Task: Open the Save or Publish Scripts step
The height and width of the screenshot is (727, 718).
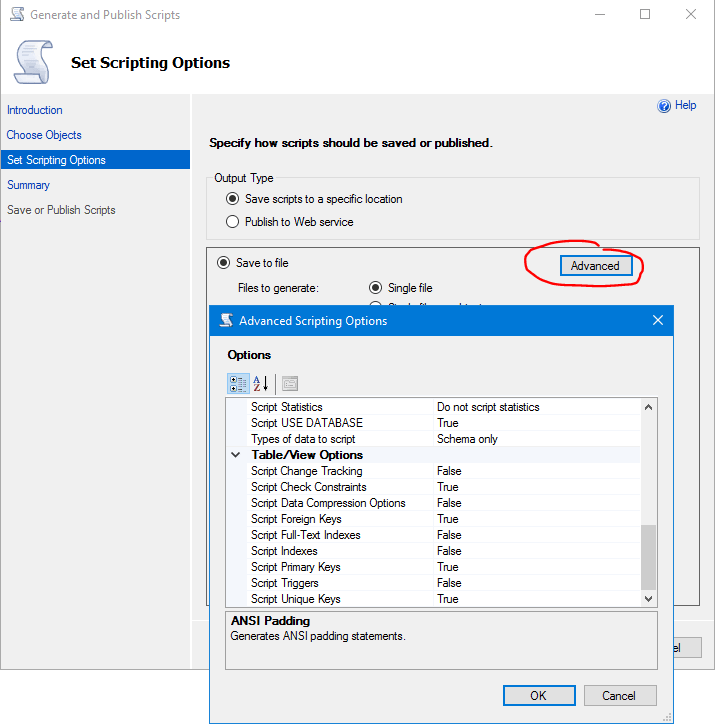Action: click(61, 210)
